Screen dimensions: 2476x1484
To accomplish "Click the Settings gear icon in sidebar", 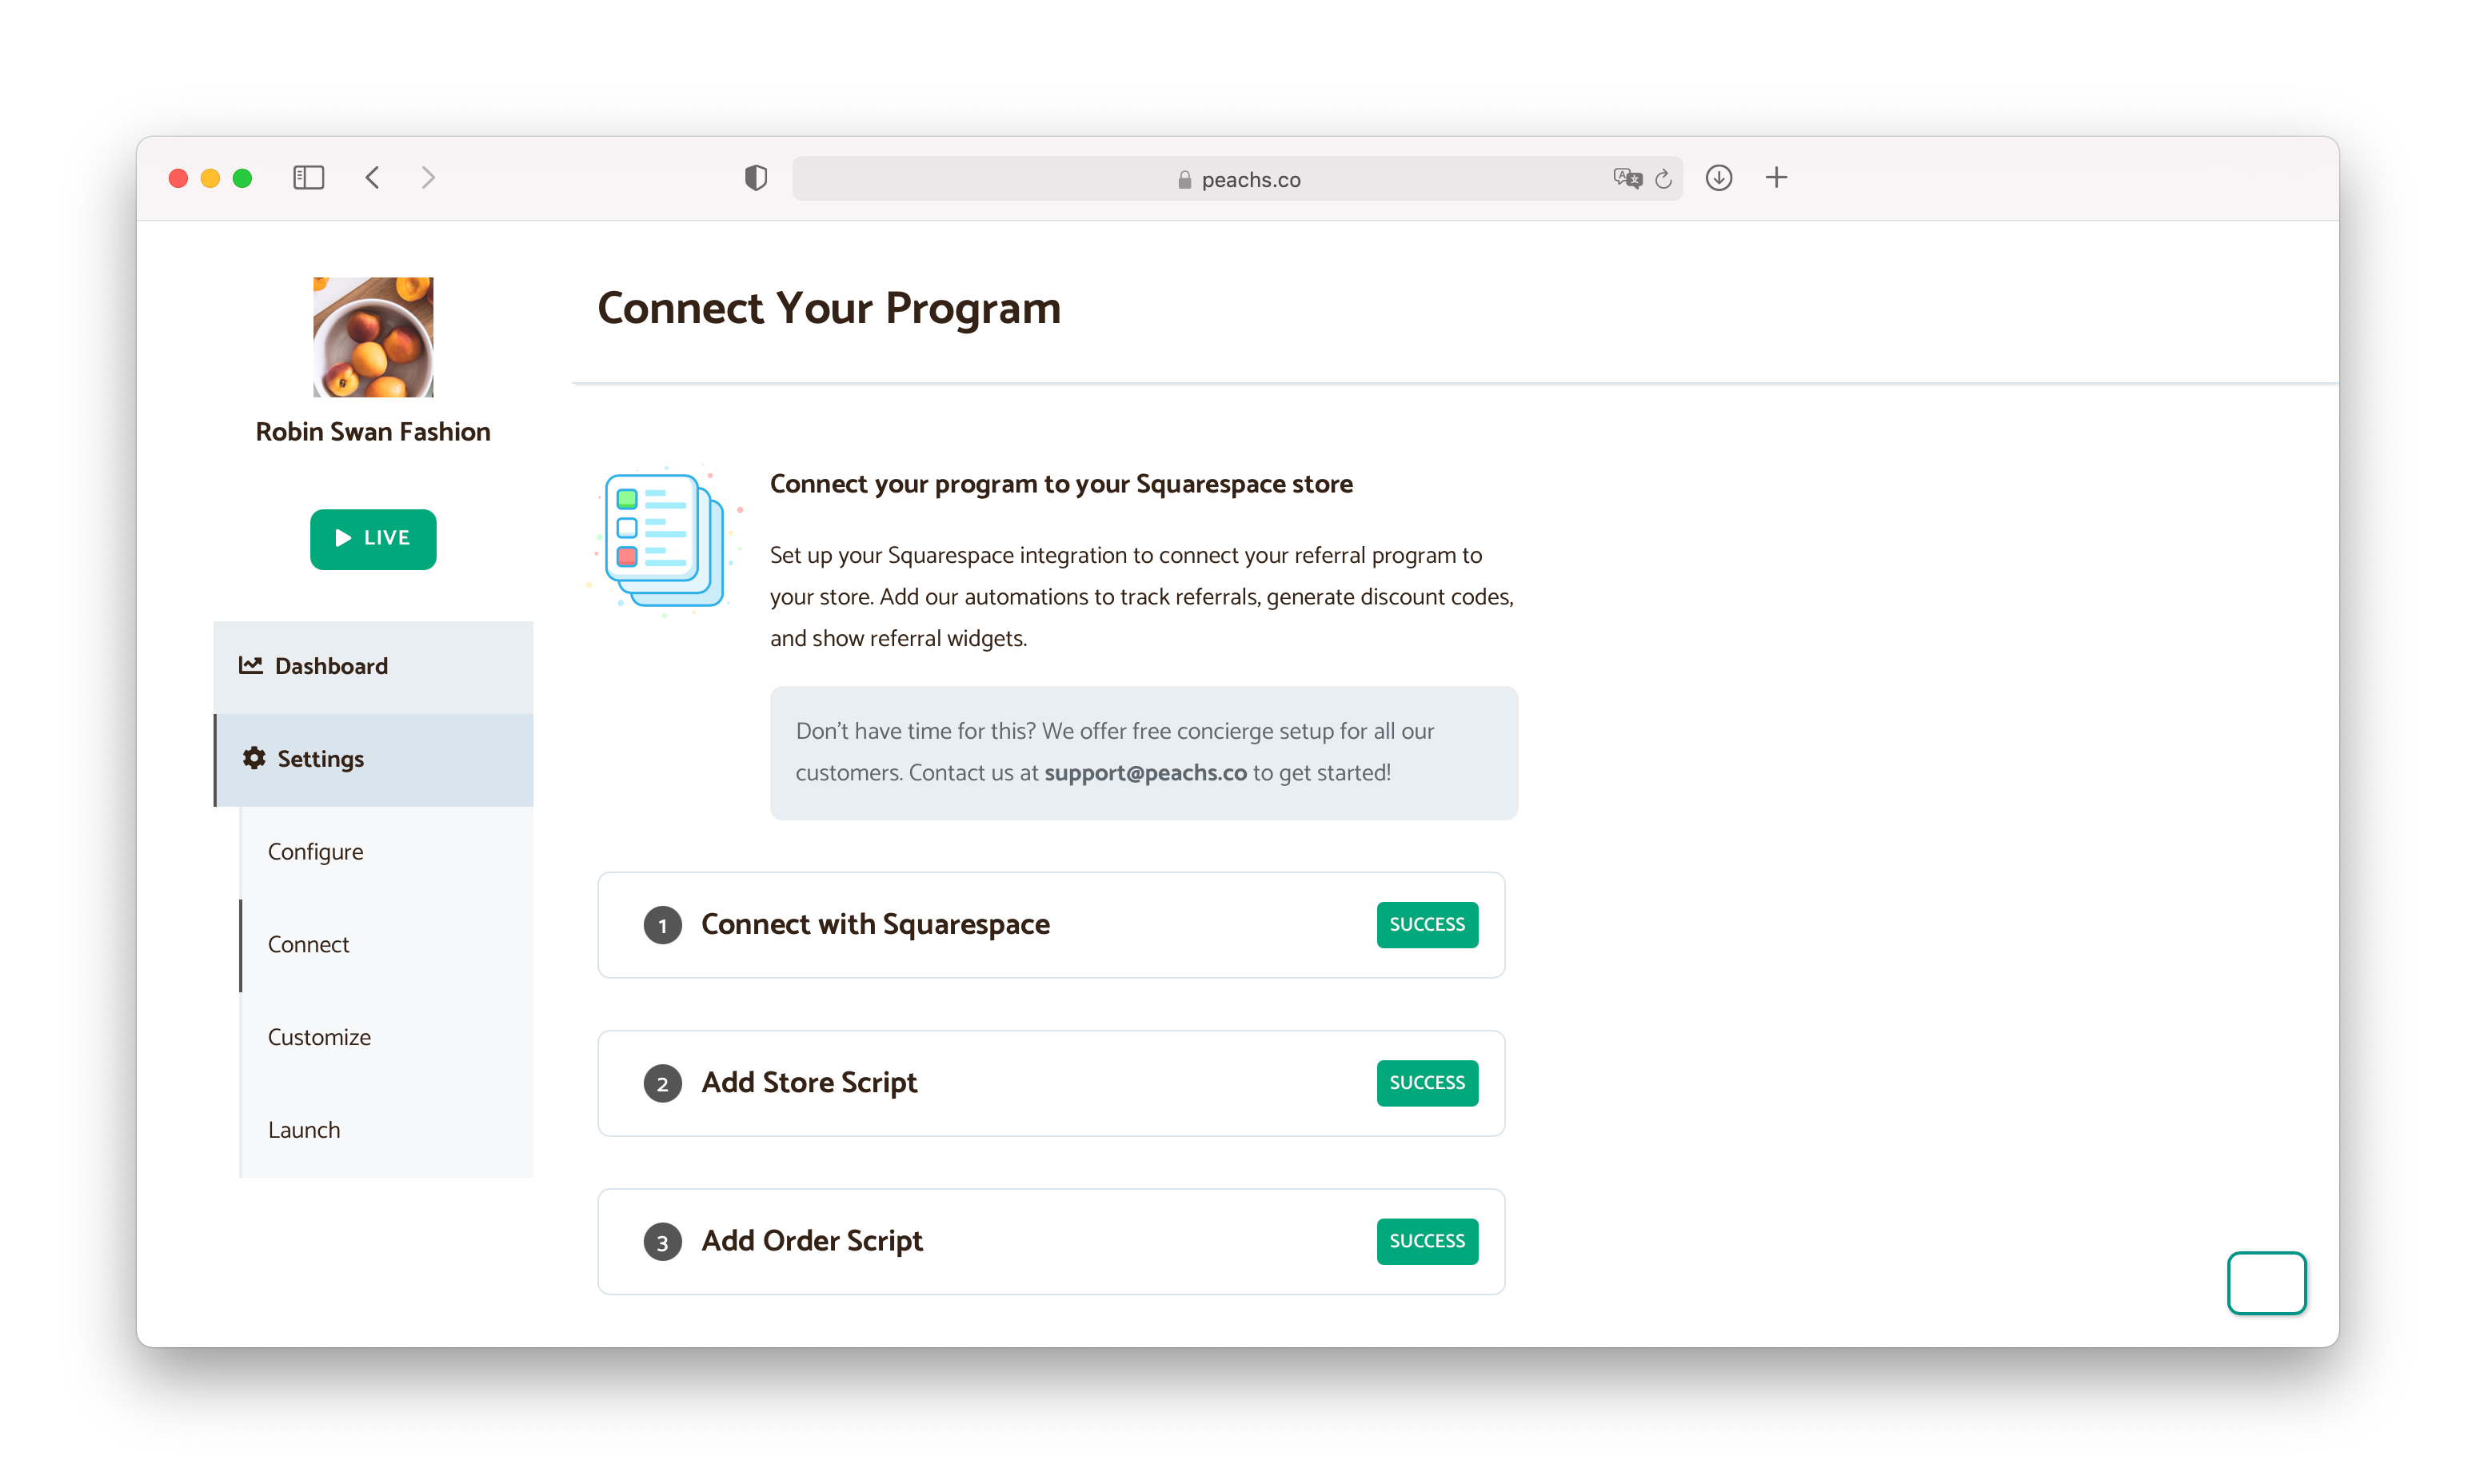I will coord(254,758).
